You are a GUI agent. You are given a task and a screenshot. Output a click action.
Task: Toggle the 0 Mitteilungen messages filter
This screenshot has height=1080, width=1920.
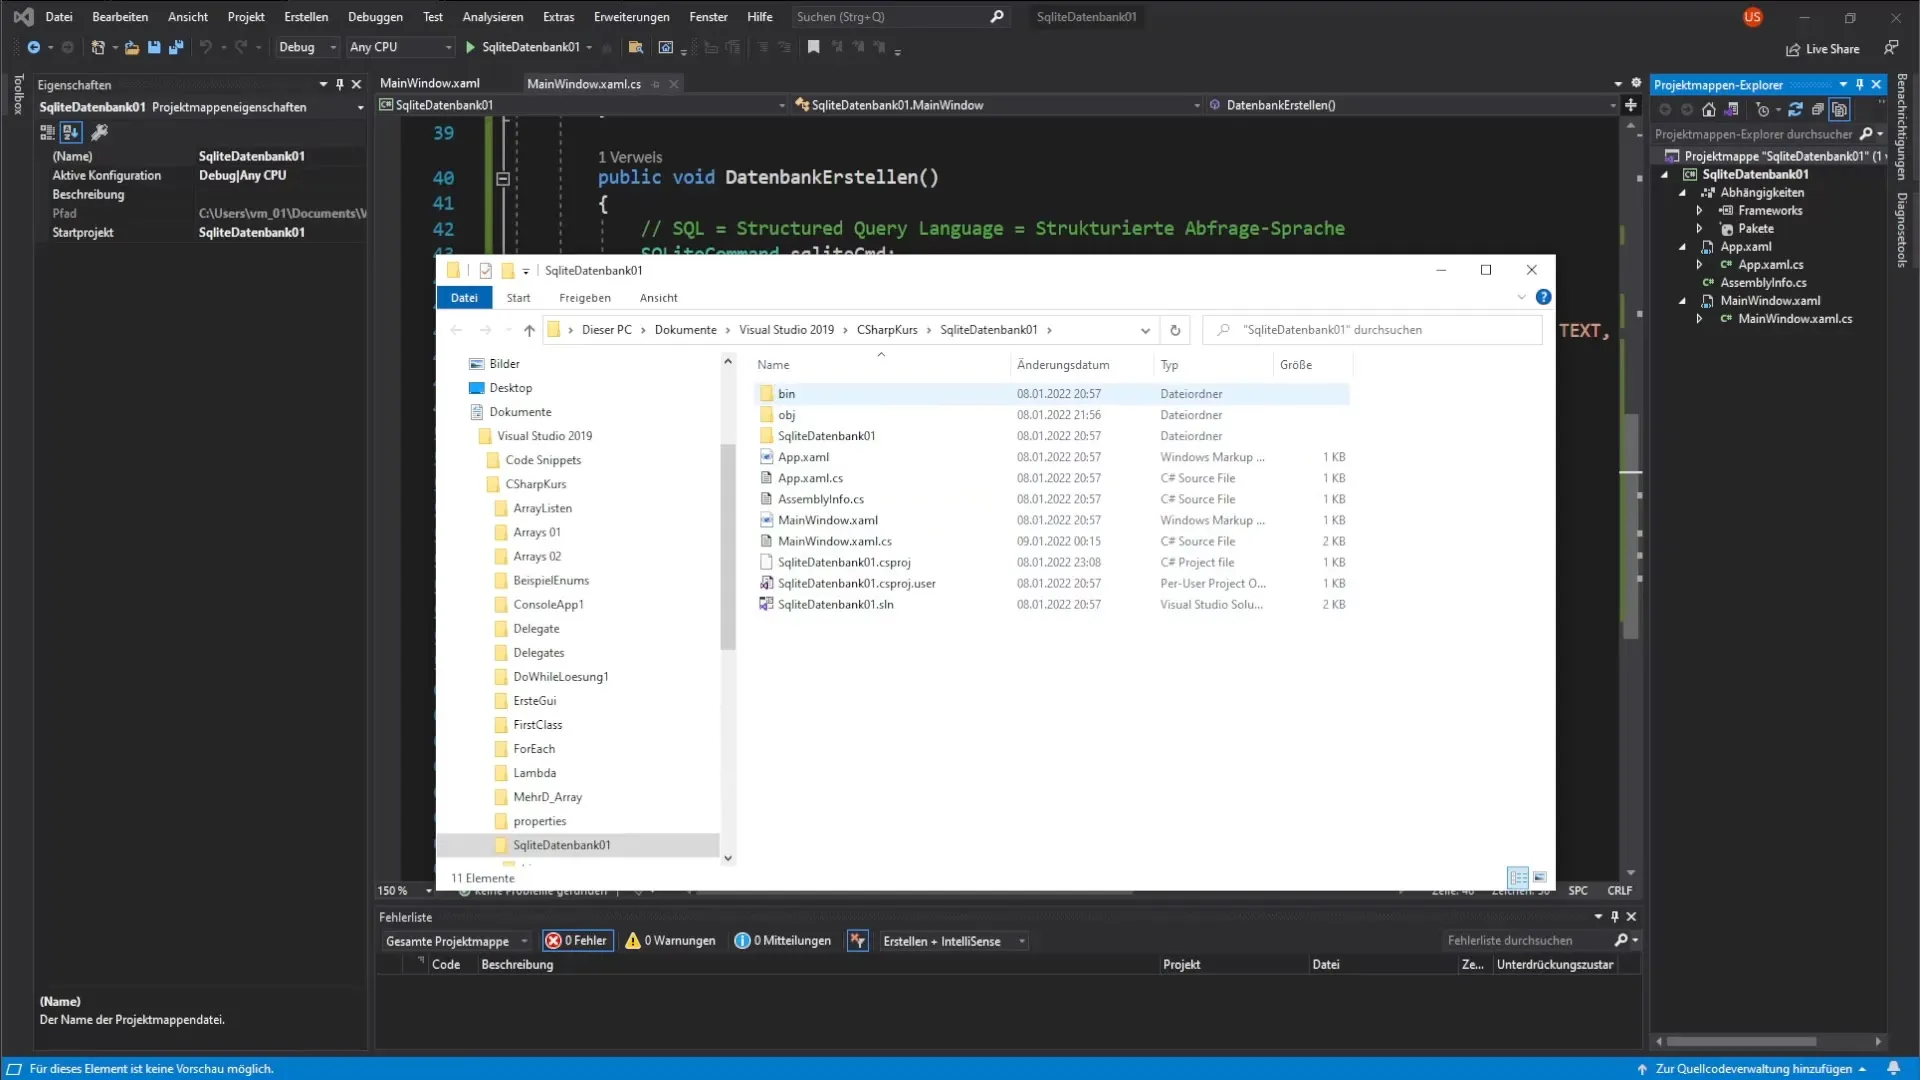(x=783, y=941)
